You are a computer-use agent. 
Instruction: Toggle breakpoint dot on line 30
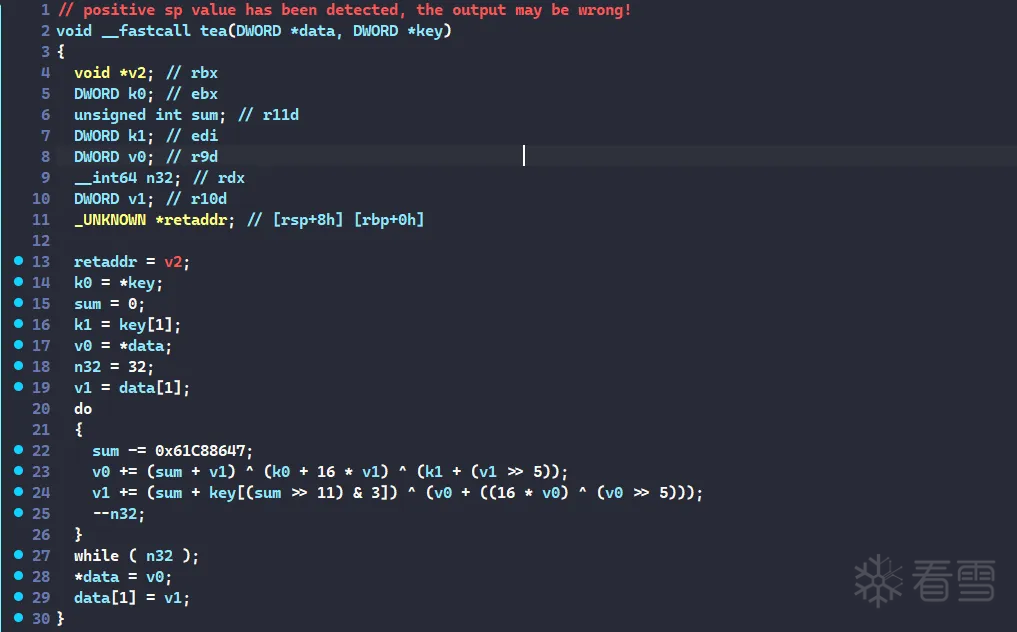(x=19, y=618)
